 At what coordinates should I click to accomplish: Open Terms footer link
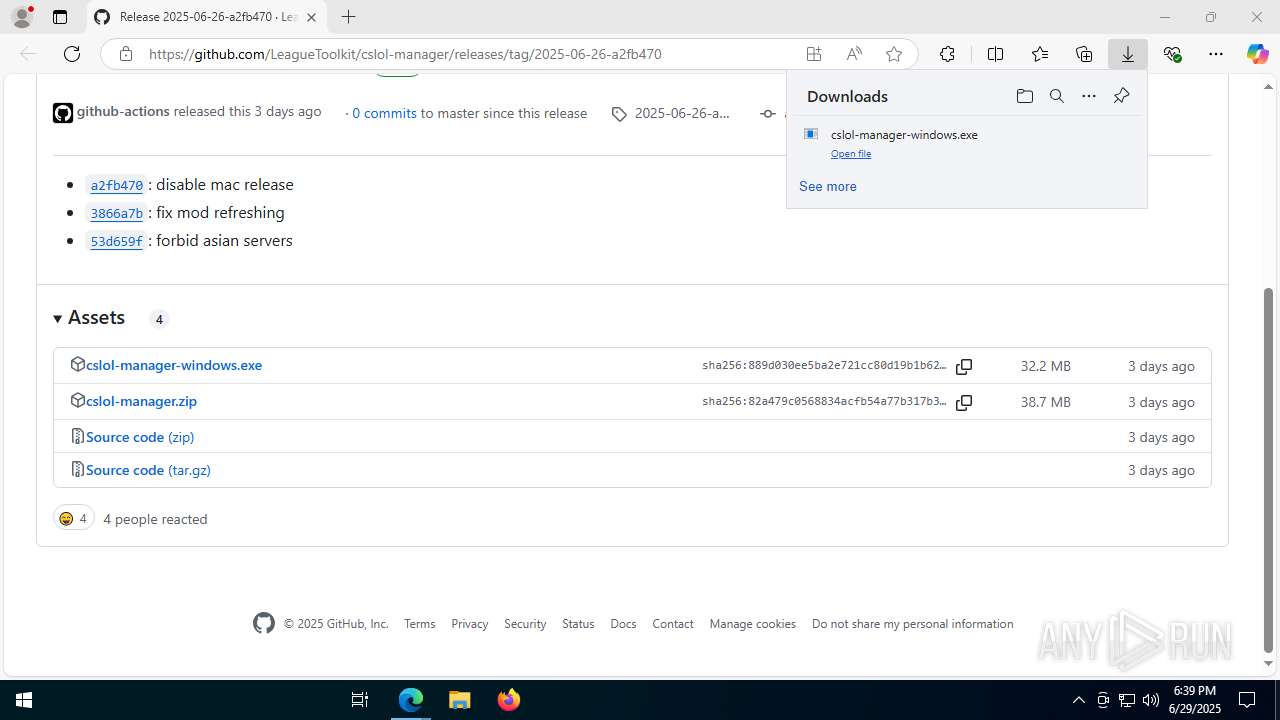coord(420,624)
